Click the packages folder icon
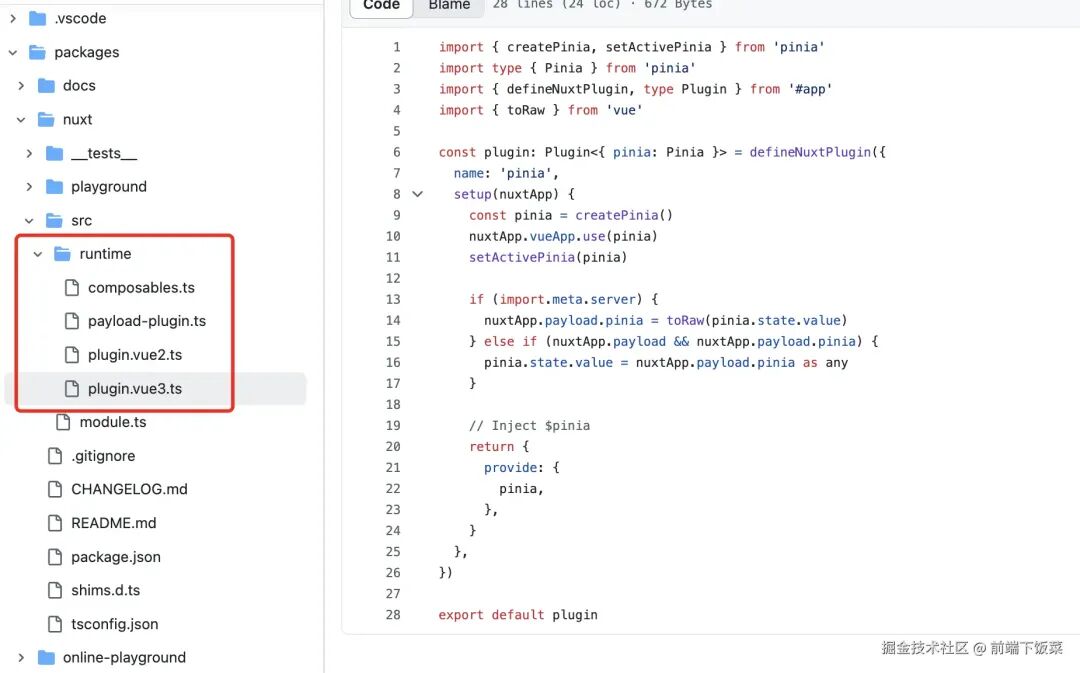The image size is (1080, 673). tap(38, 52)
